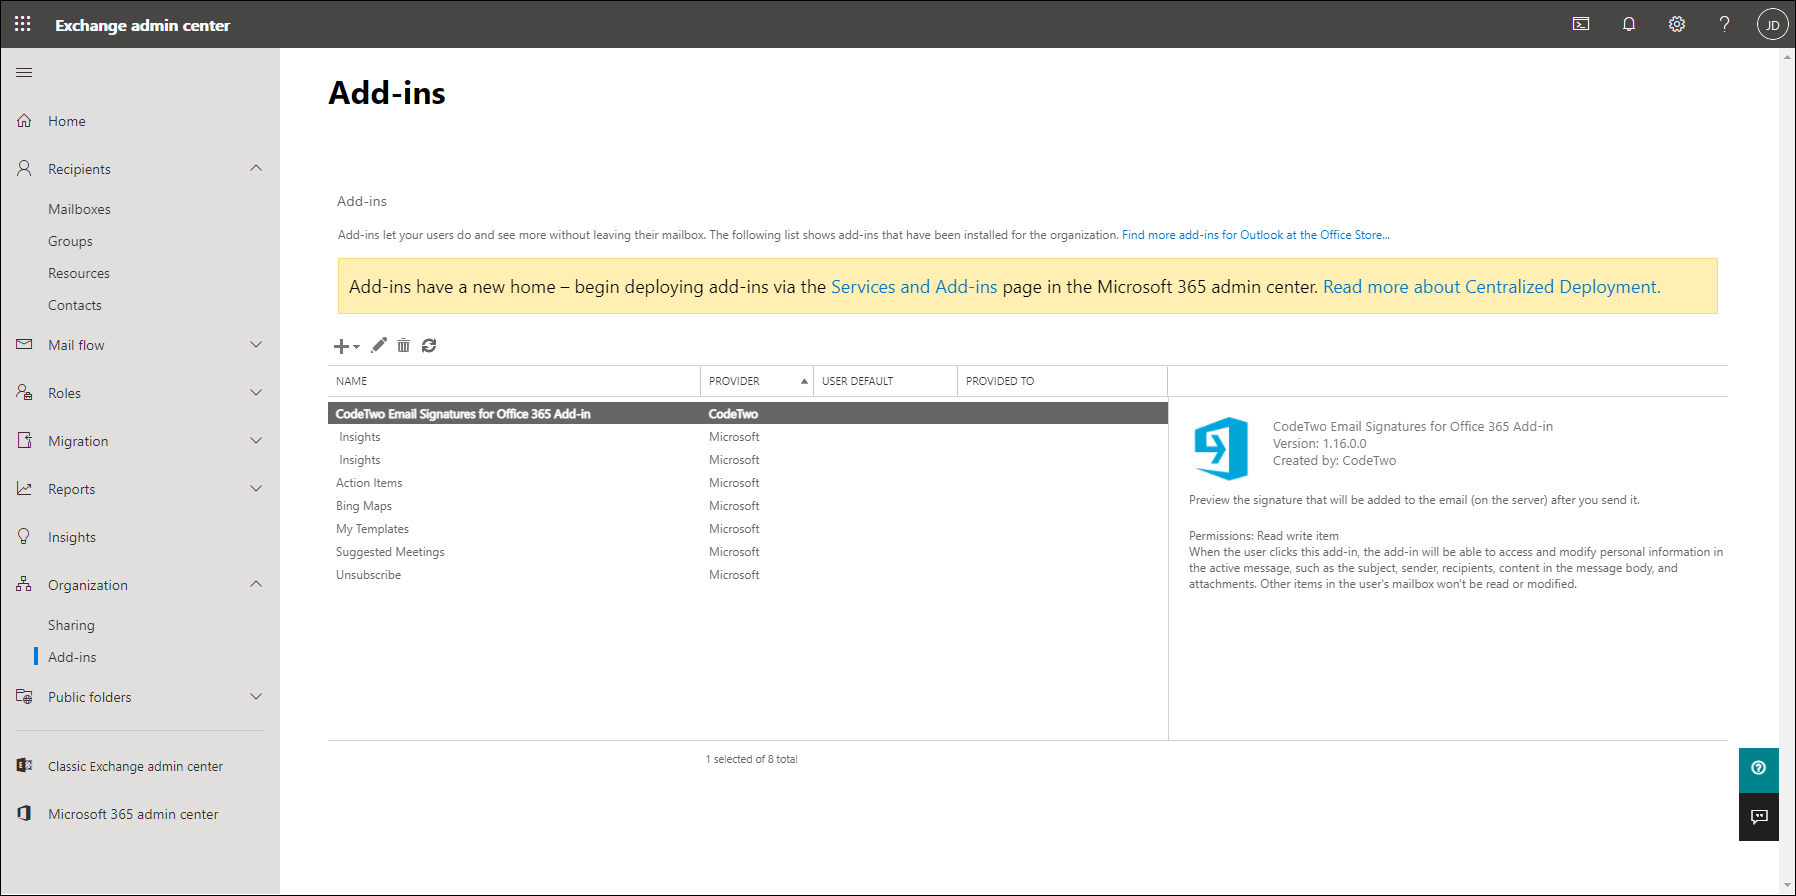1796x896 pixels.
Task: Click the Microsoft 365 admin center icon
Action: tap(24, 813)
